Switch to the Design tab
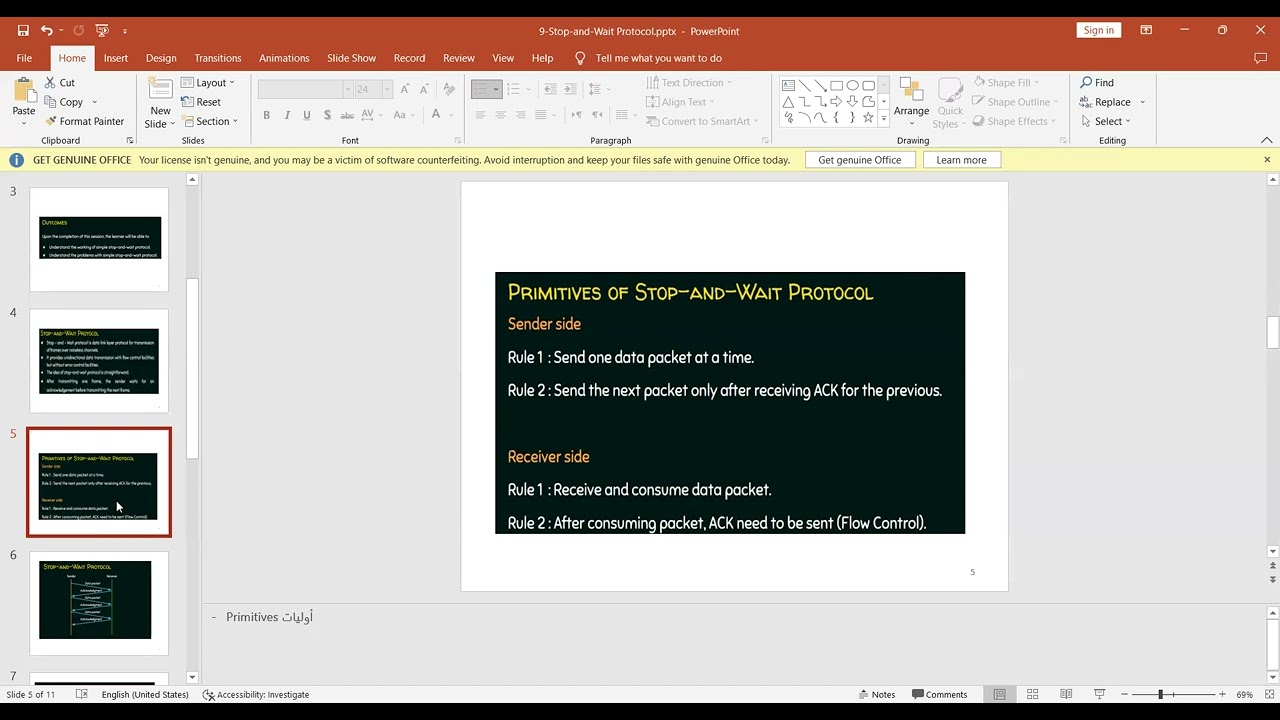The image size is (1280, 720). click(161, 58)
